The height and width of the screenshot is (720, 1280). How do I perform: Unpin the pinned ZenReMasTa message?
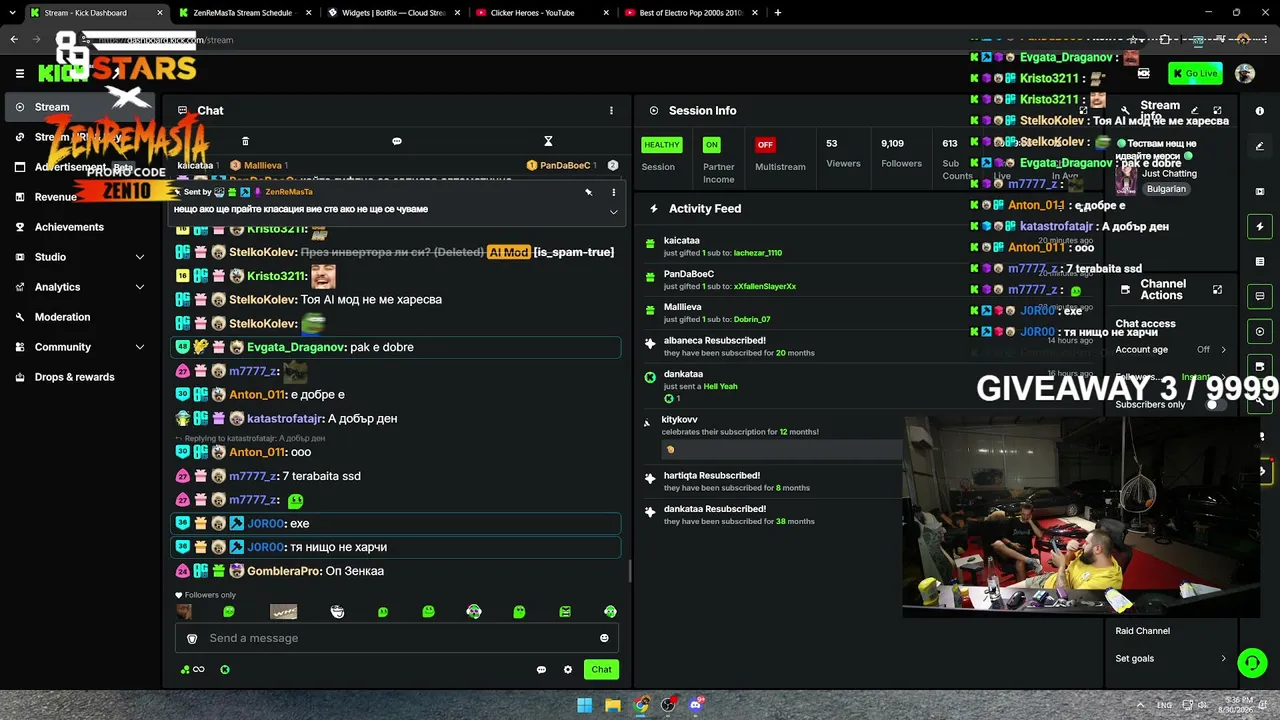click(x=589, y=192)
